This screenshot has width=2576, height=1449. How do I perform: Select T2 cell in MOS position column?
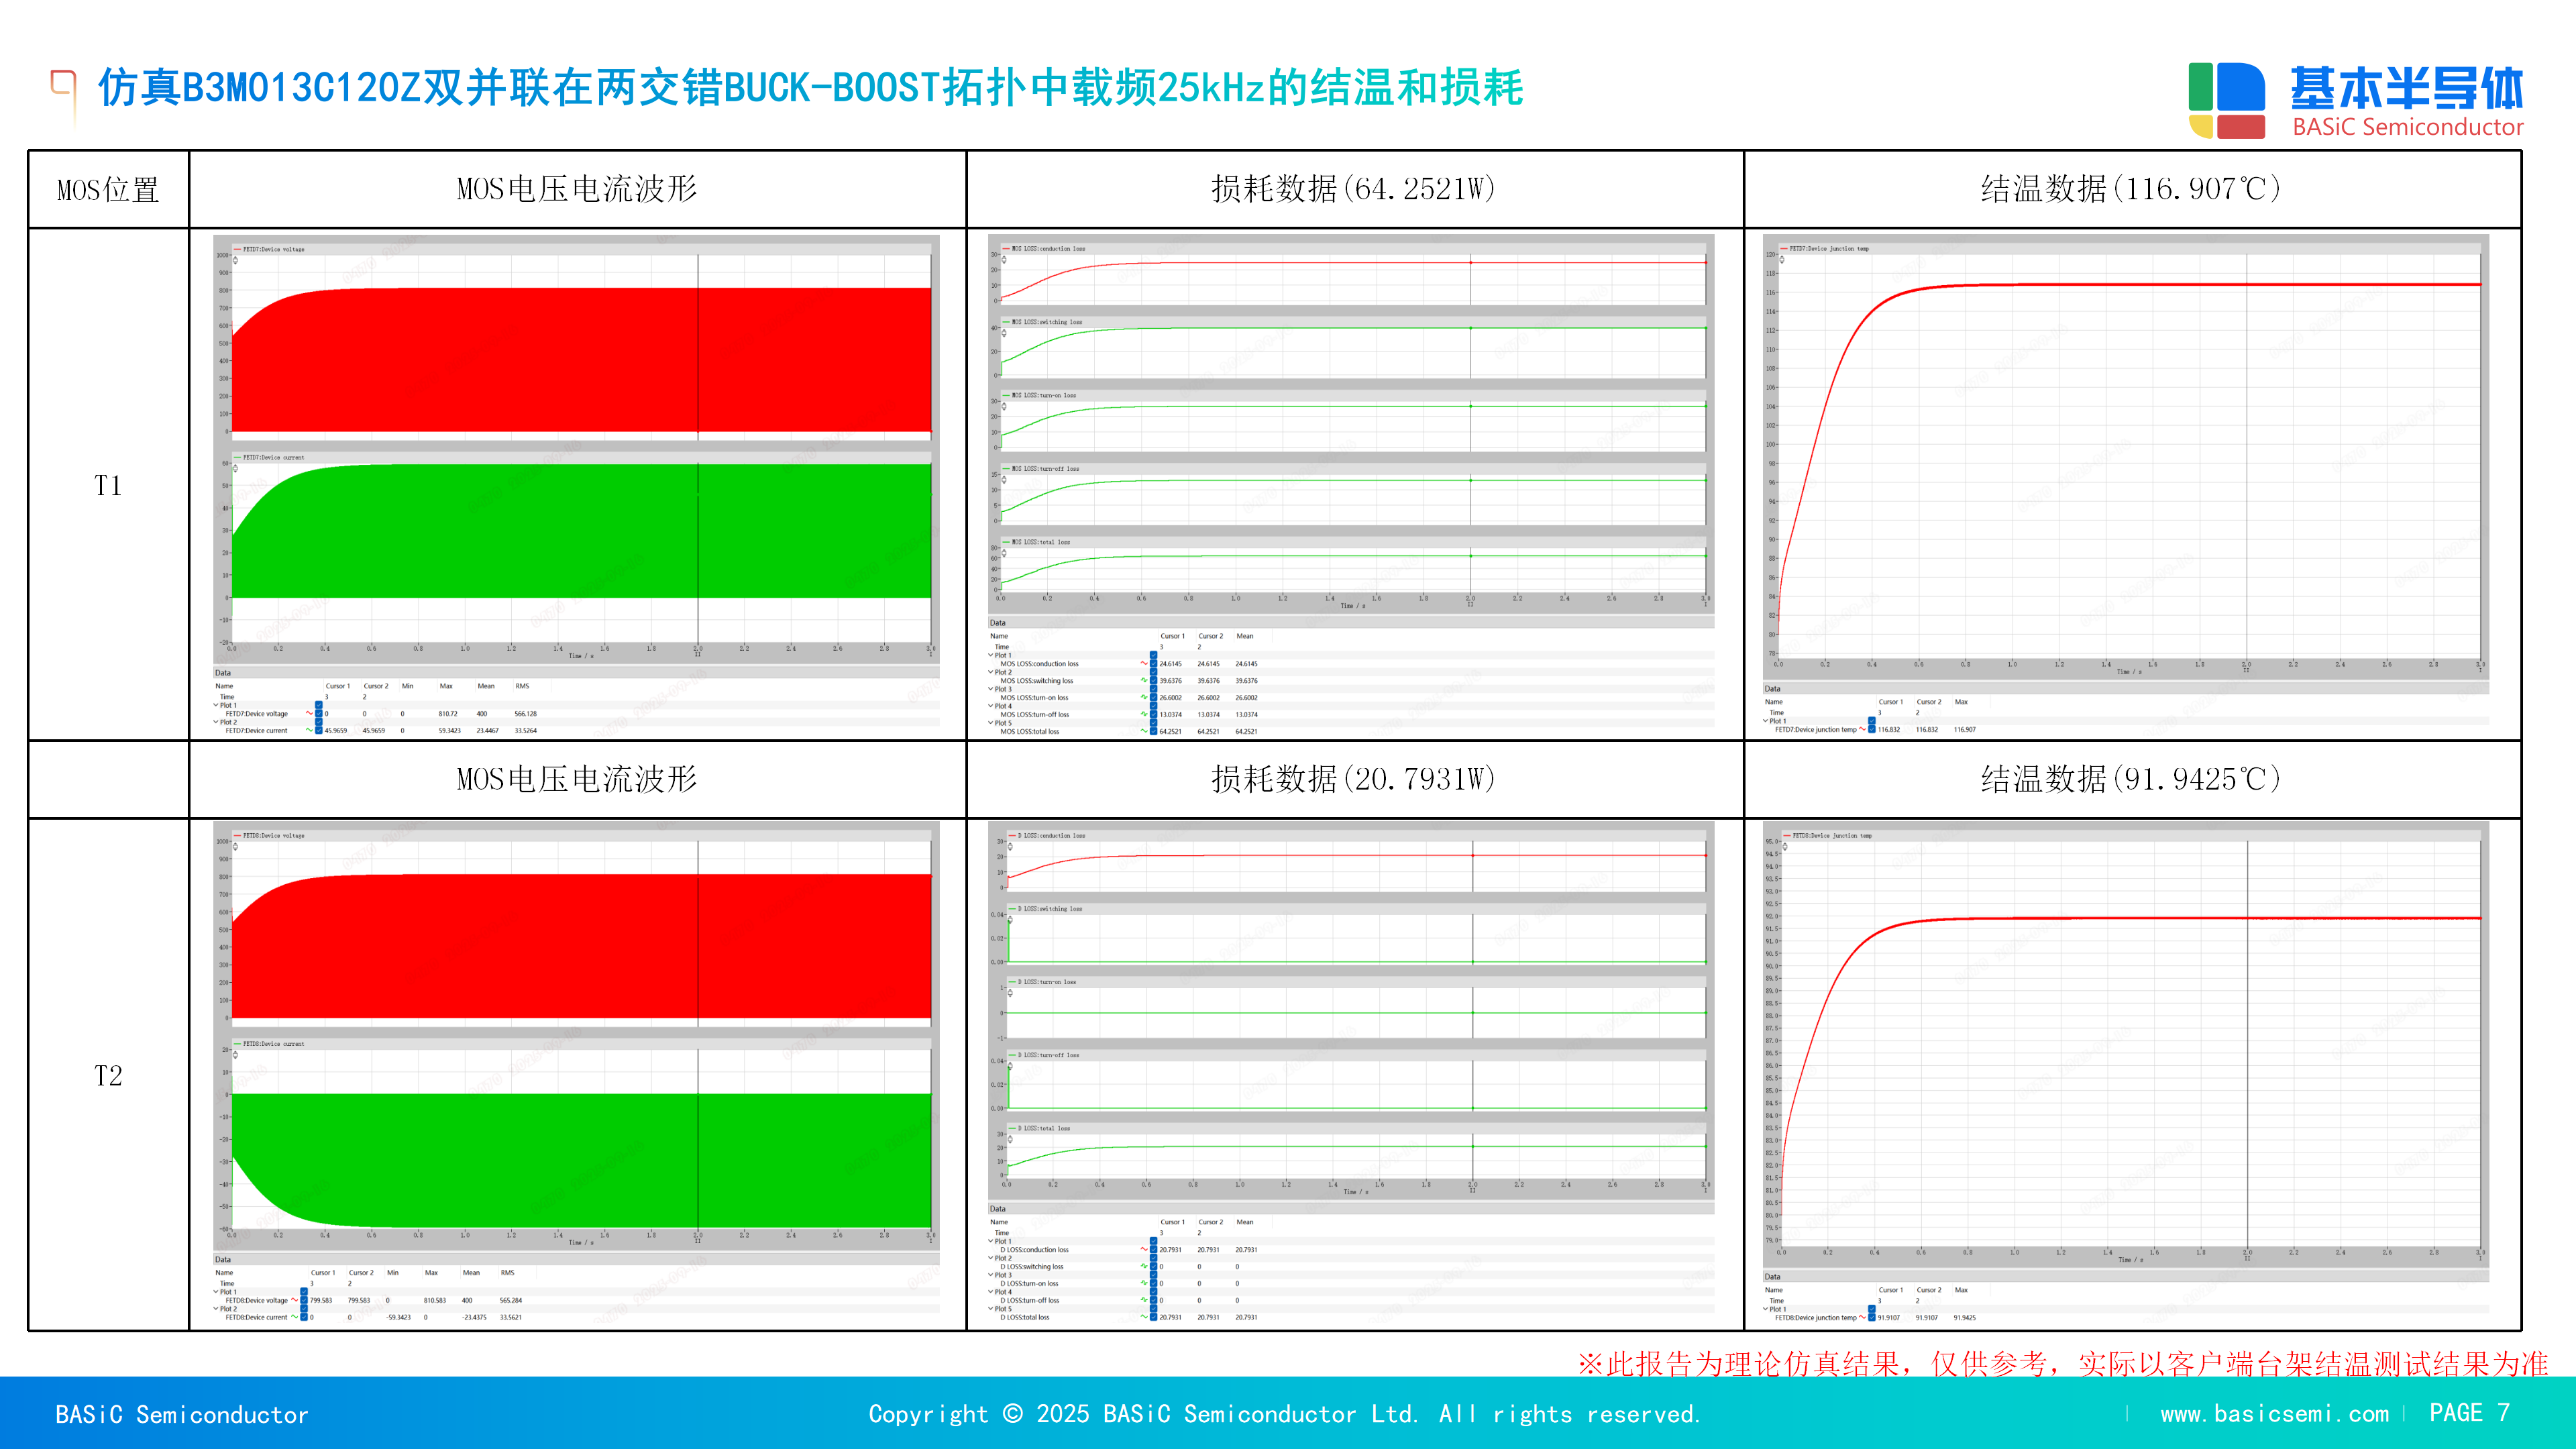pyautogui.click(x=108, y=1075)
